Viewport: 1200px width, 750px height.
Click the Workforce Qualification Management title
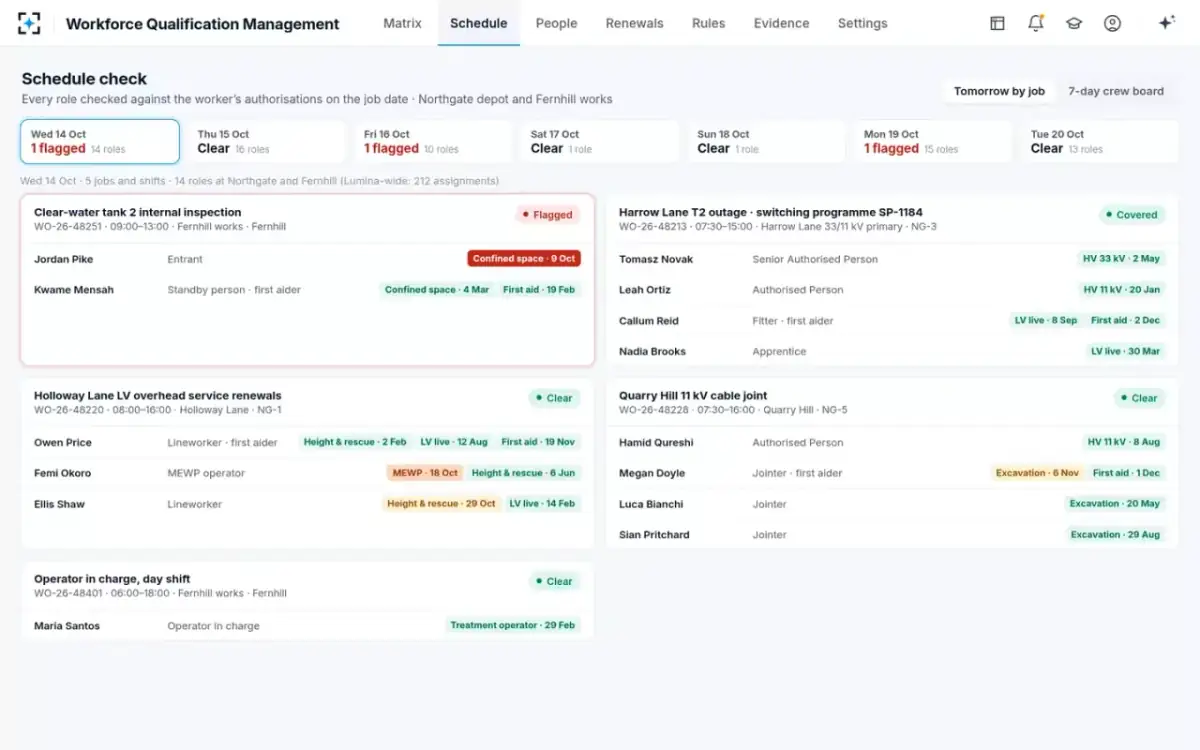click(x=203, y=23)
